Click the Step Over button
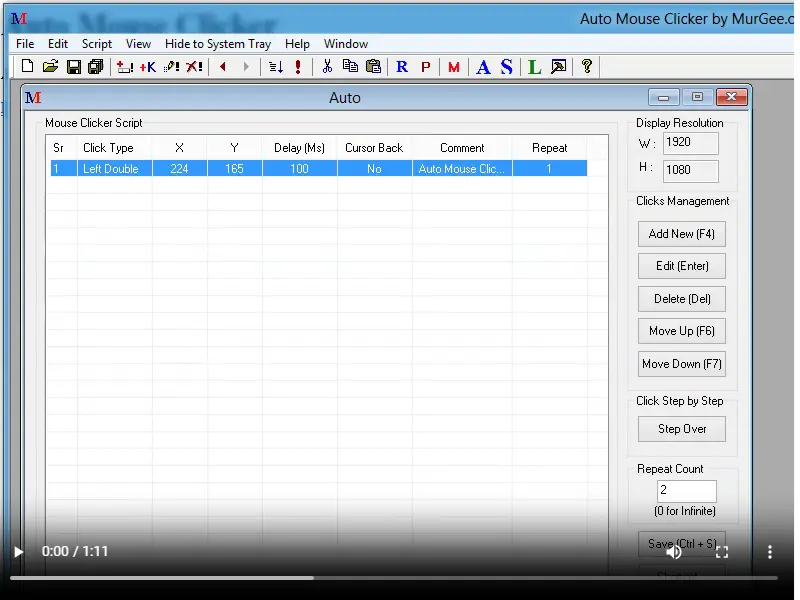Viewport: 800px width, 600px height. [x=682, y=429]
